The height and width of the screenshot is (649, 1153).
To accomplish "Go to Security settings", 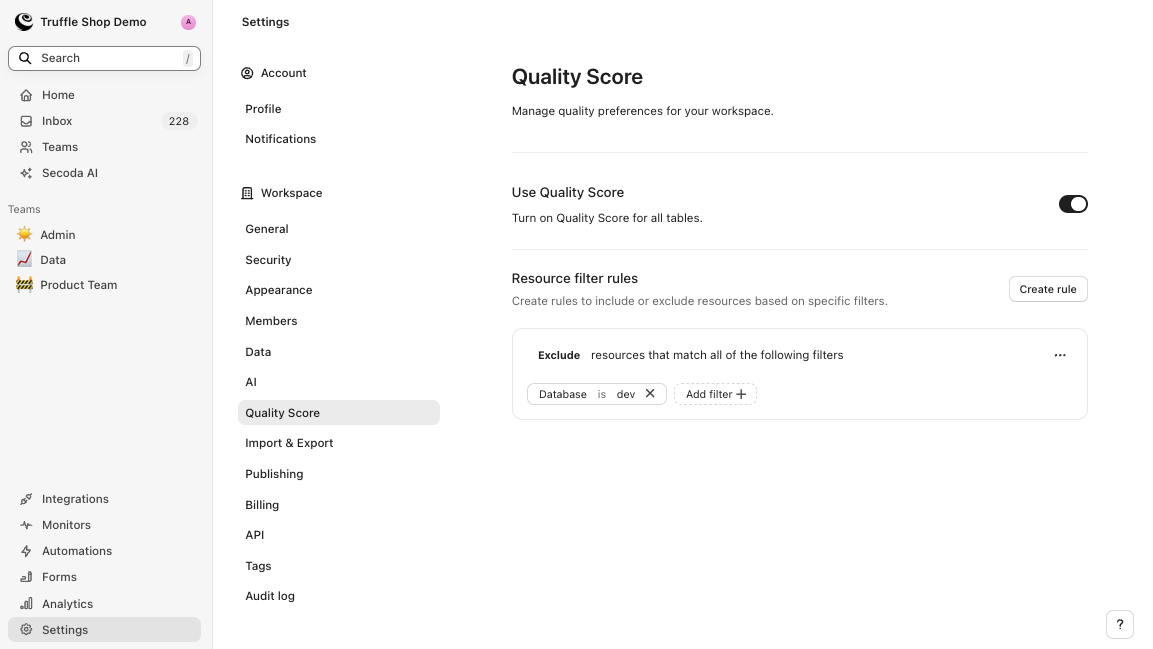I will 268,260.
